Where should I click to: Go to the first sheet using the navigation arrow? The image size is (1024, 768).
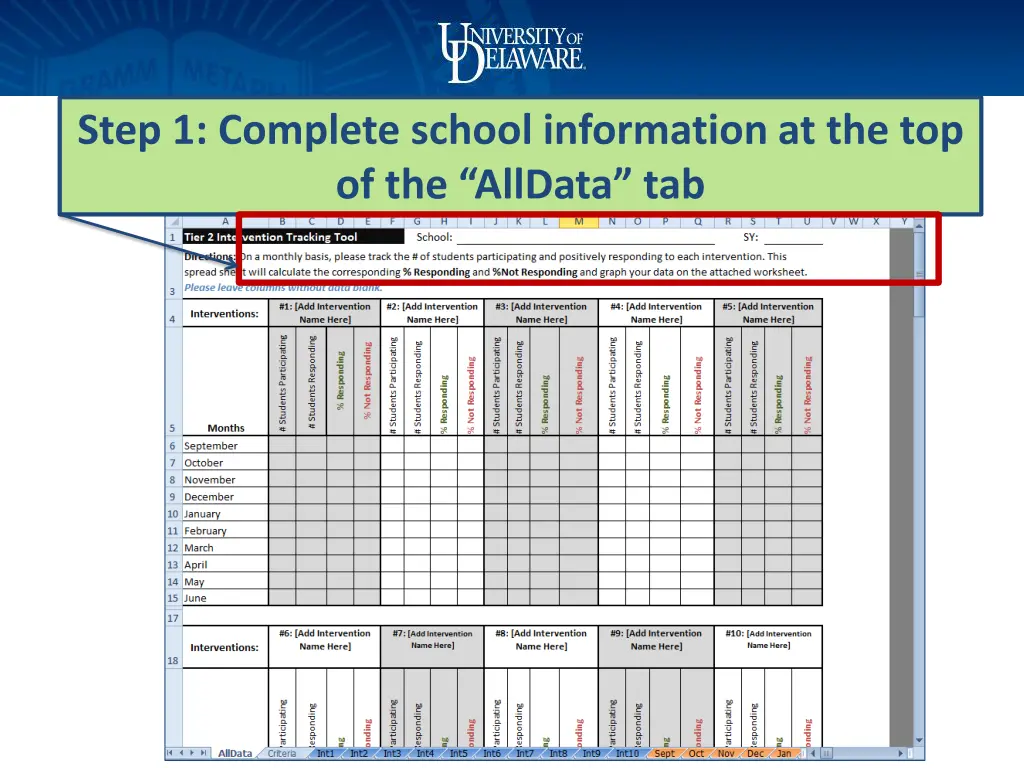click(170, 753)
